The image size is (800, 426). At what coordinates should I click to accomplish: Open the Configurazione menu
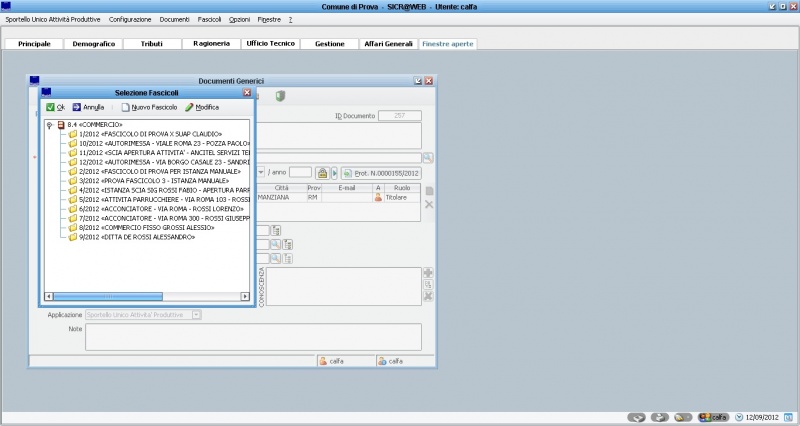pyautogui.click(x=130, y=20)
